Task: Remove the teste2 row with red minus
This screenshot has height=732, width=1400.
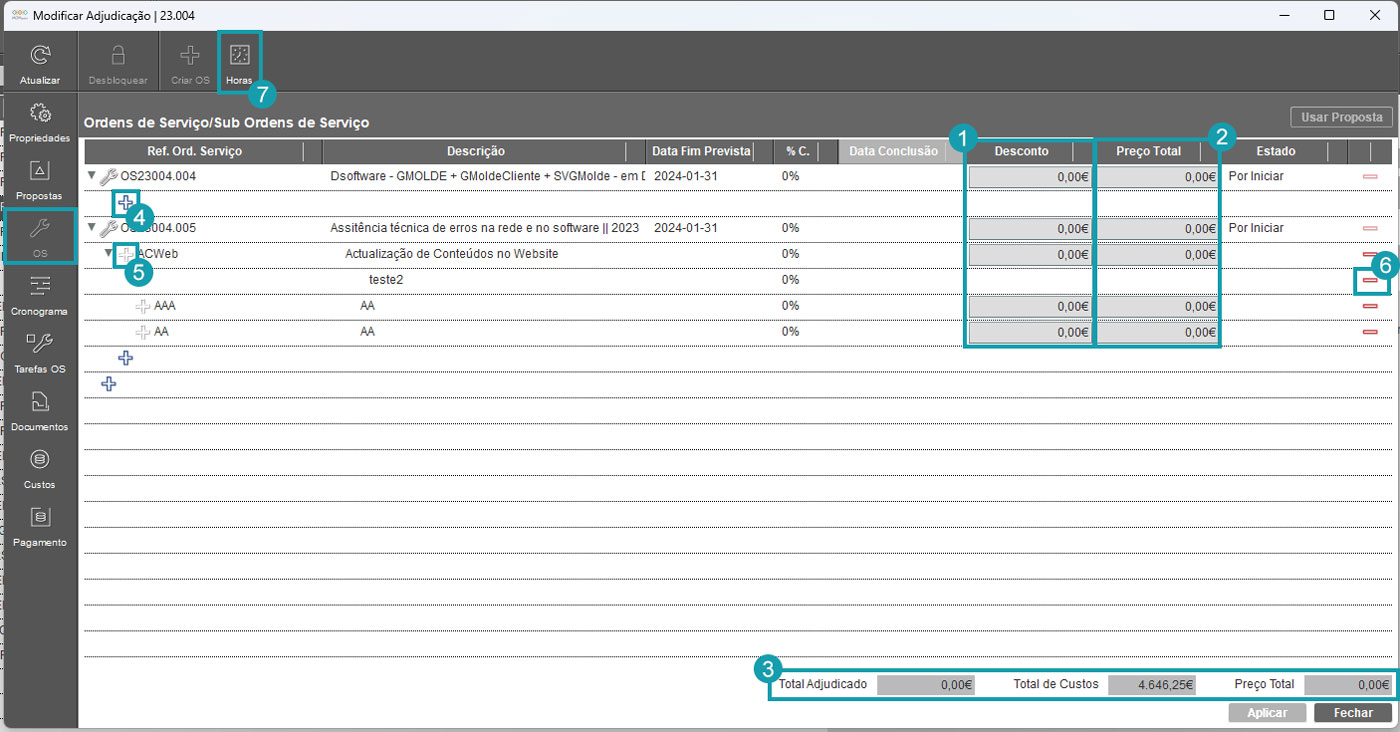Action: [x=1370, y=281]
